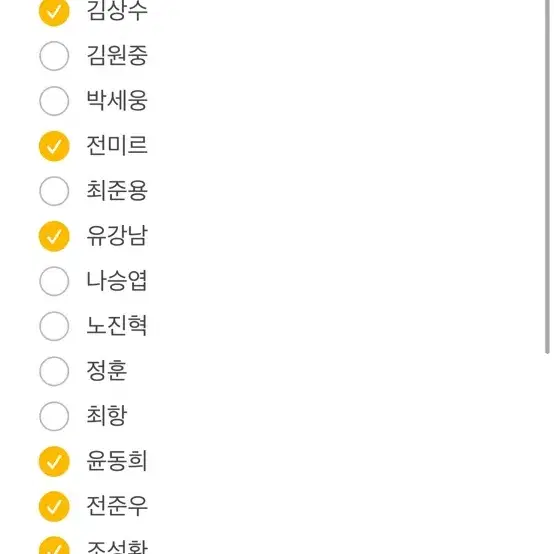Check the 박세웅 option
Screen dimensions: 554x554
click(54, 101)
